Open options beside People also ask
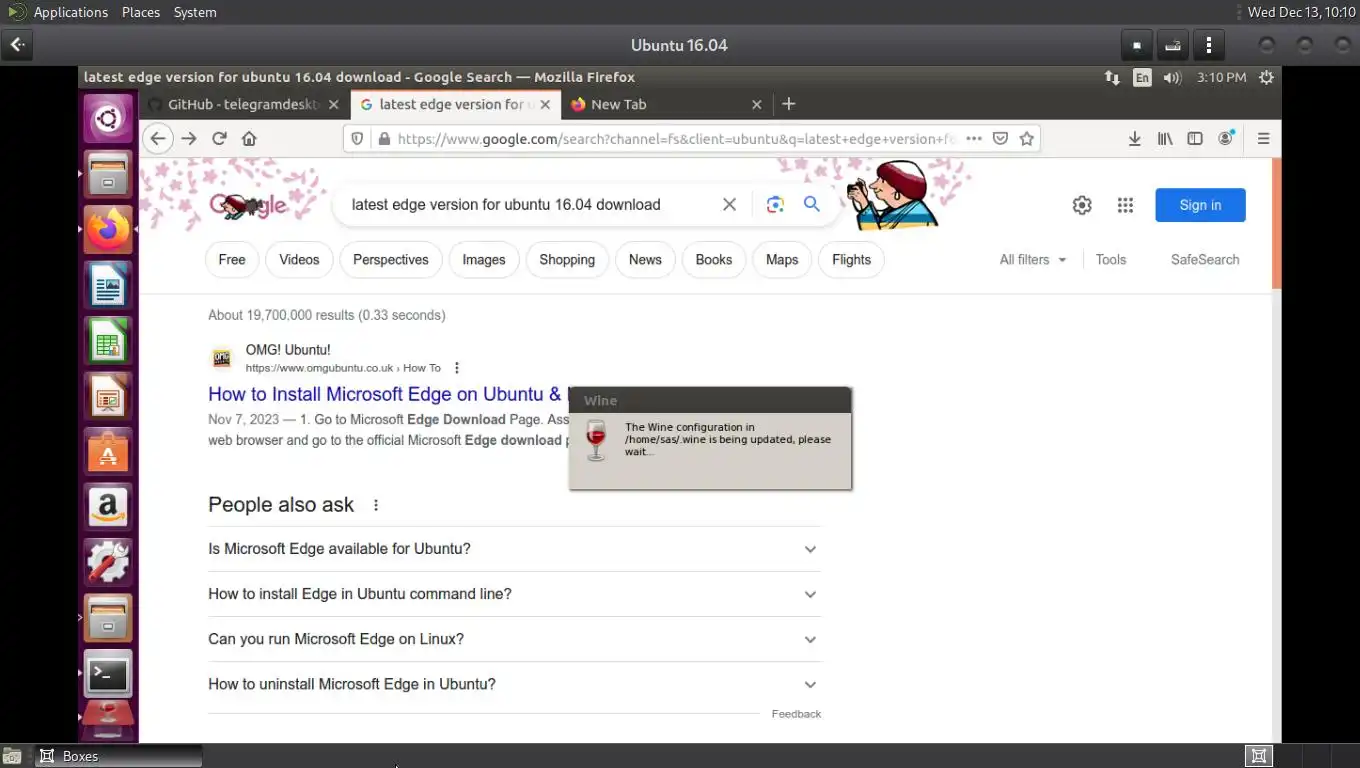The width and height of the screenshot is (1360, 768). pyautogui.click(x=376, y=505)
